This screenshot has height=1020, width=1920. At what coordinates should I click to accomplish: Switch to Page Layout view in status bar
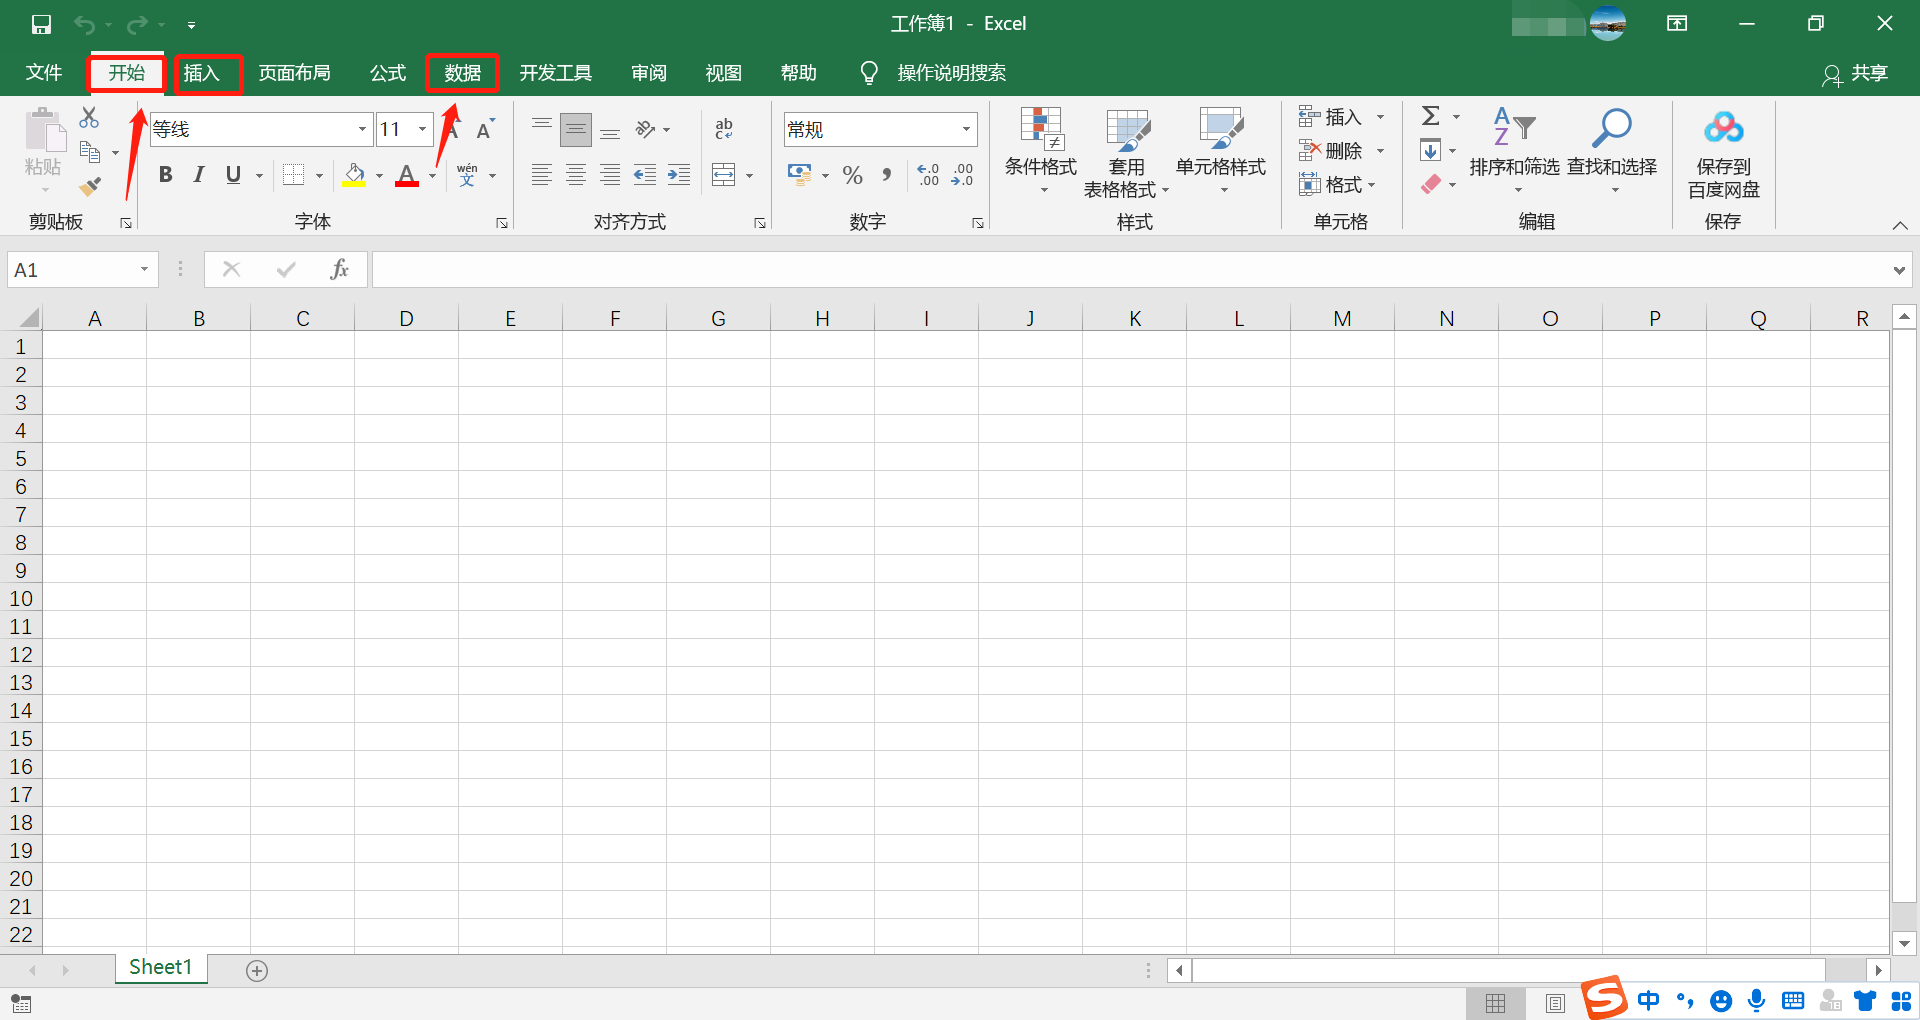(1555, 1003)
